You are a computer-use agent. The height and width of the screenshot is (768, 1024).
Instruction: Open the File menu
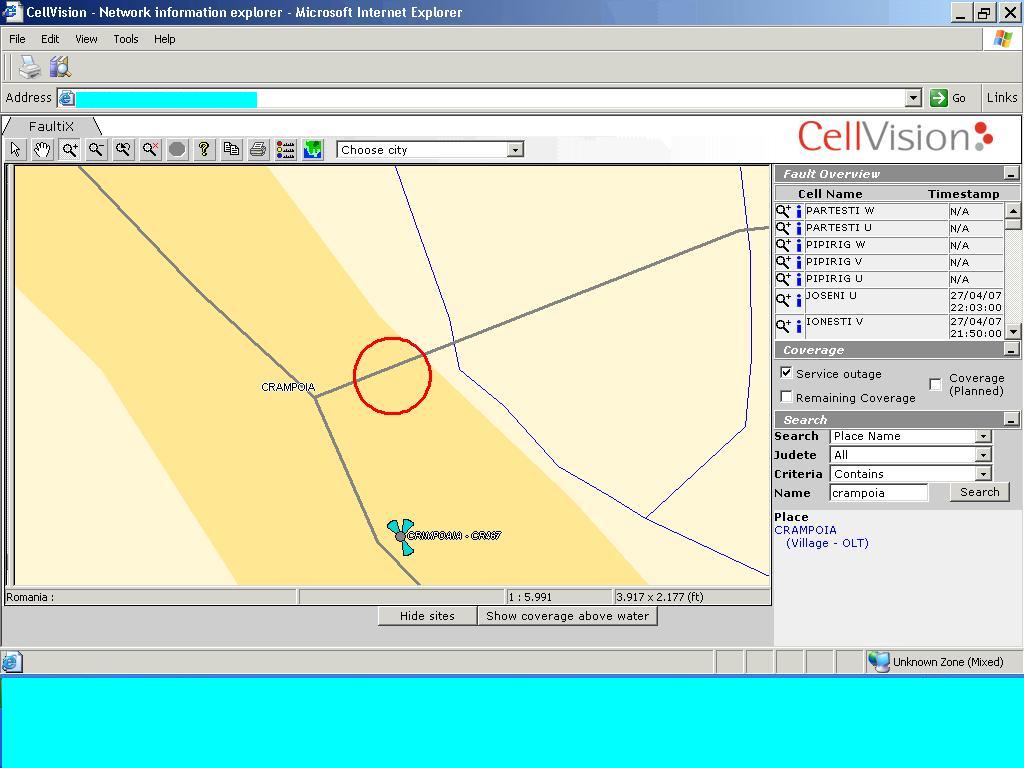coord(18,39)
